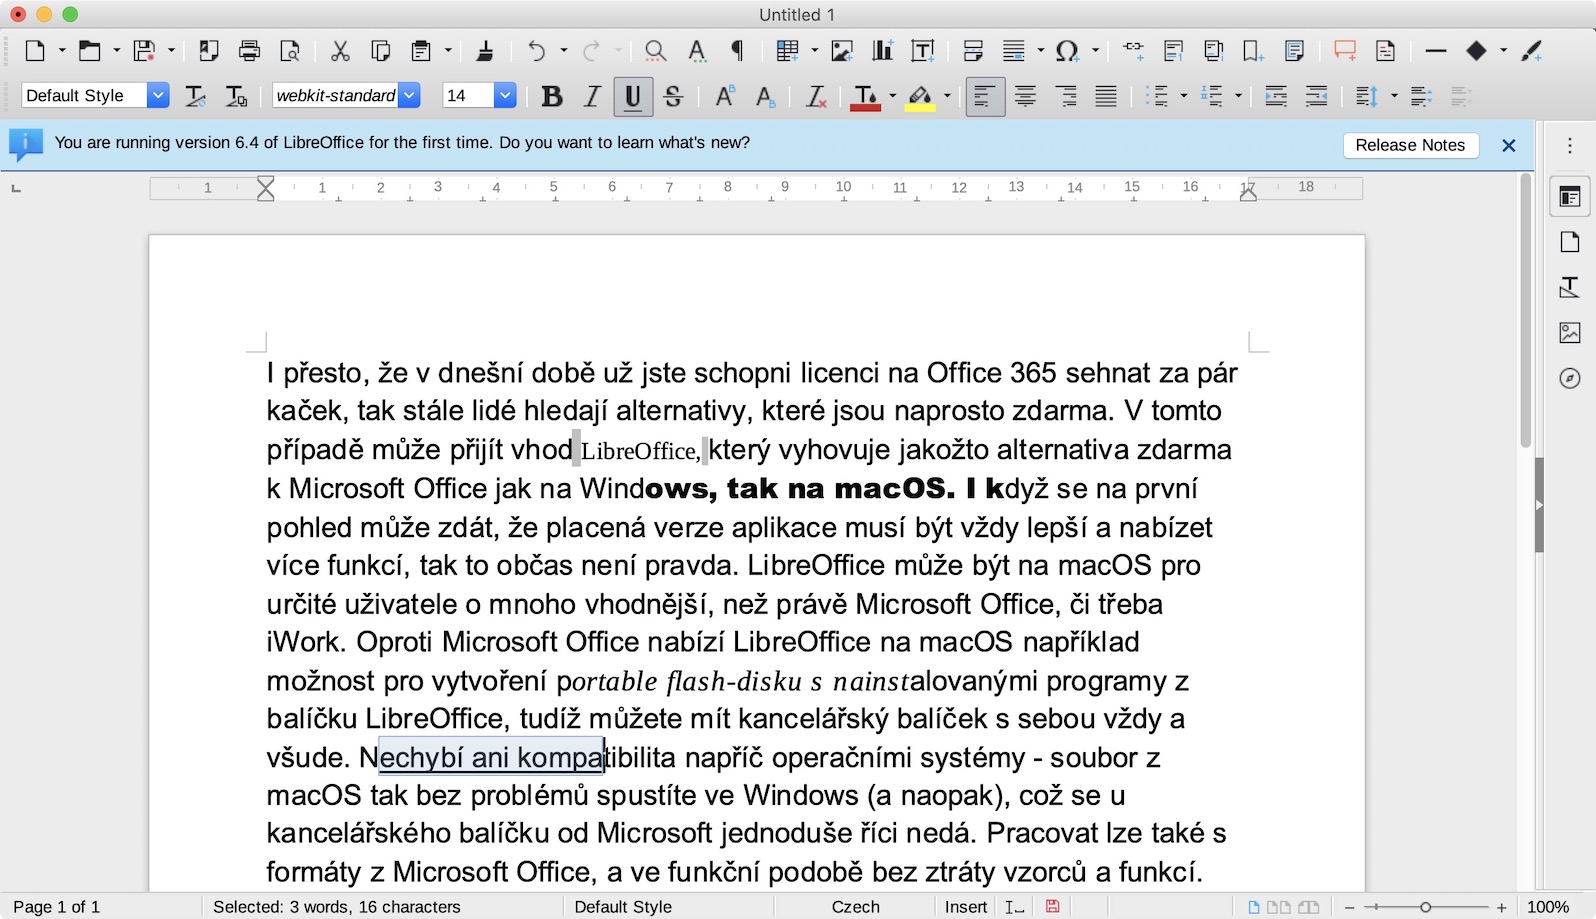Insert a footnote

pos(1173,51)
